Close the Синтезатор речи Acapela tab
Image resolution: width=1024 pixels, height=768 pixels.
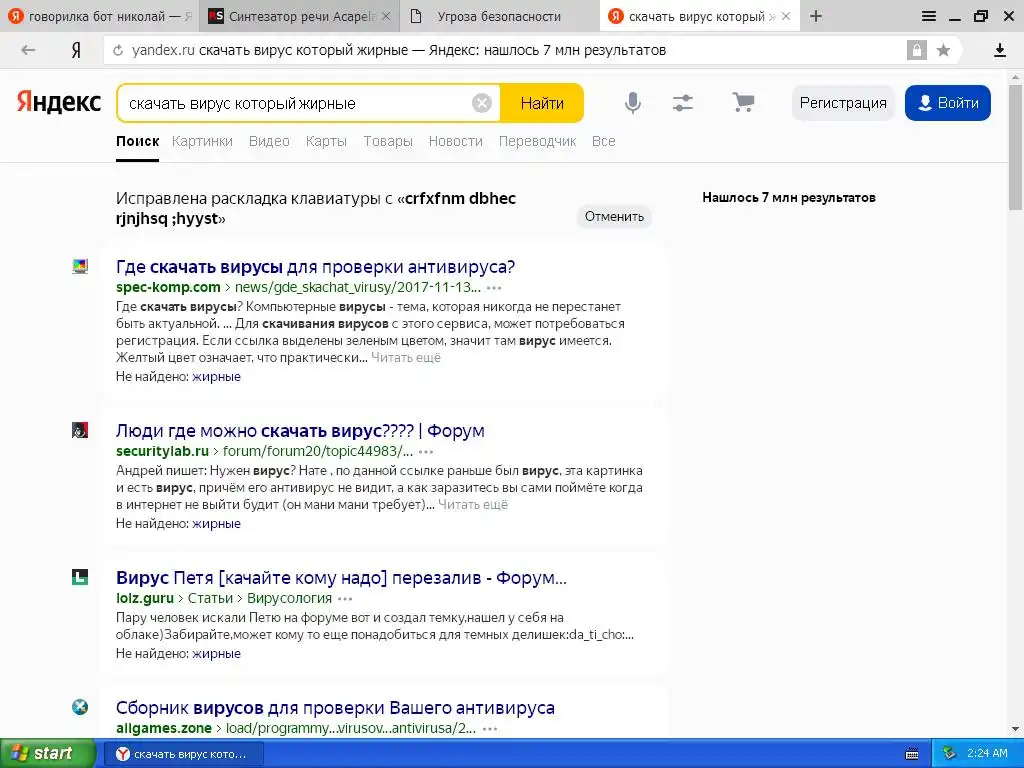point(386,16)
